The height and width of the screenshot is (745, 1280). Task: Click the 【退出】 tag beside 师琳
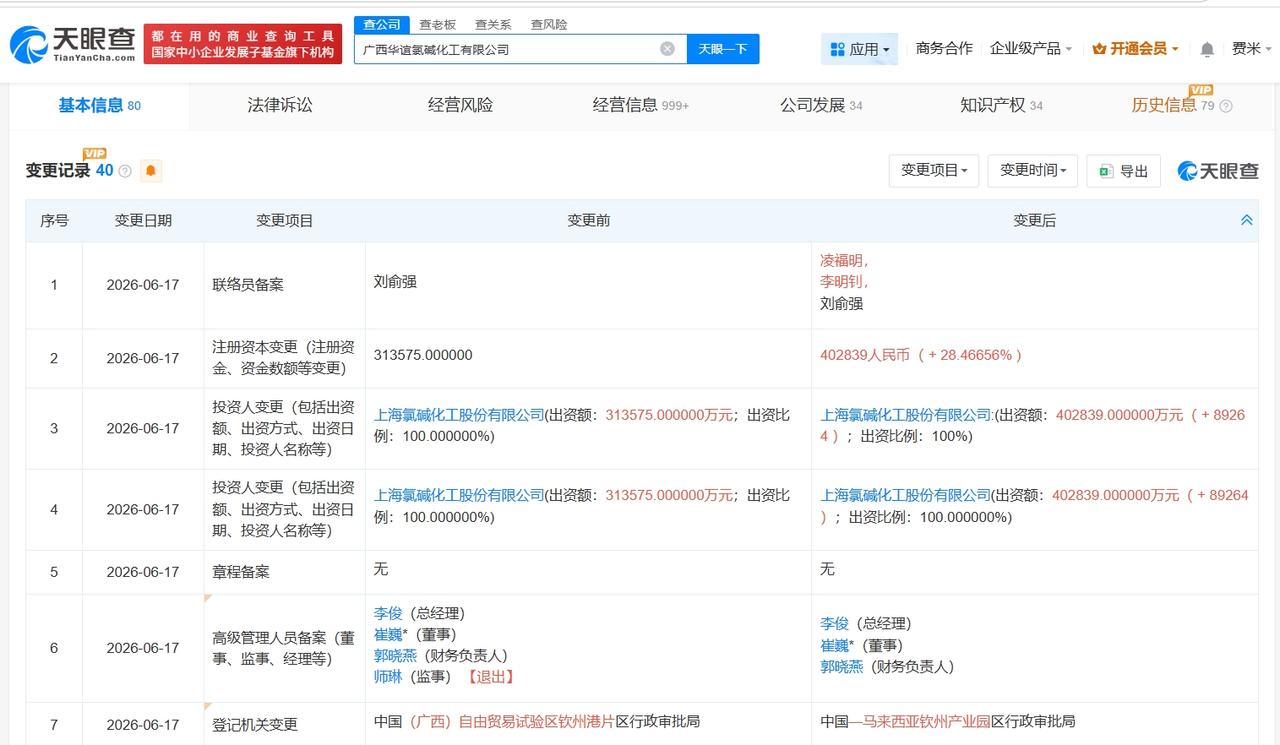pos(491,677)
